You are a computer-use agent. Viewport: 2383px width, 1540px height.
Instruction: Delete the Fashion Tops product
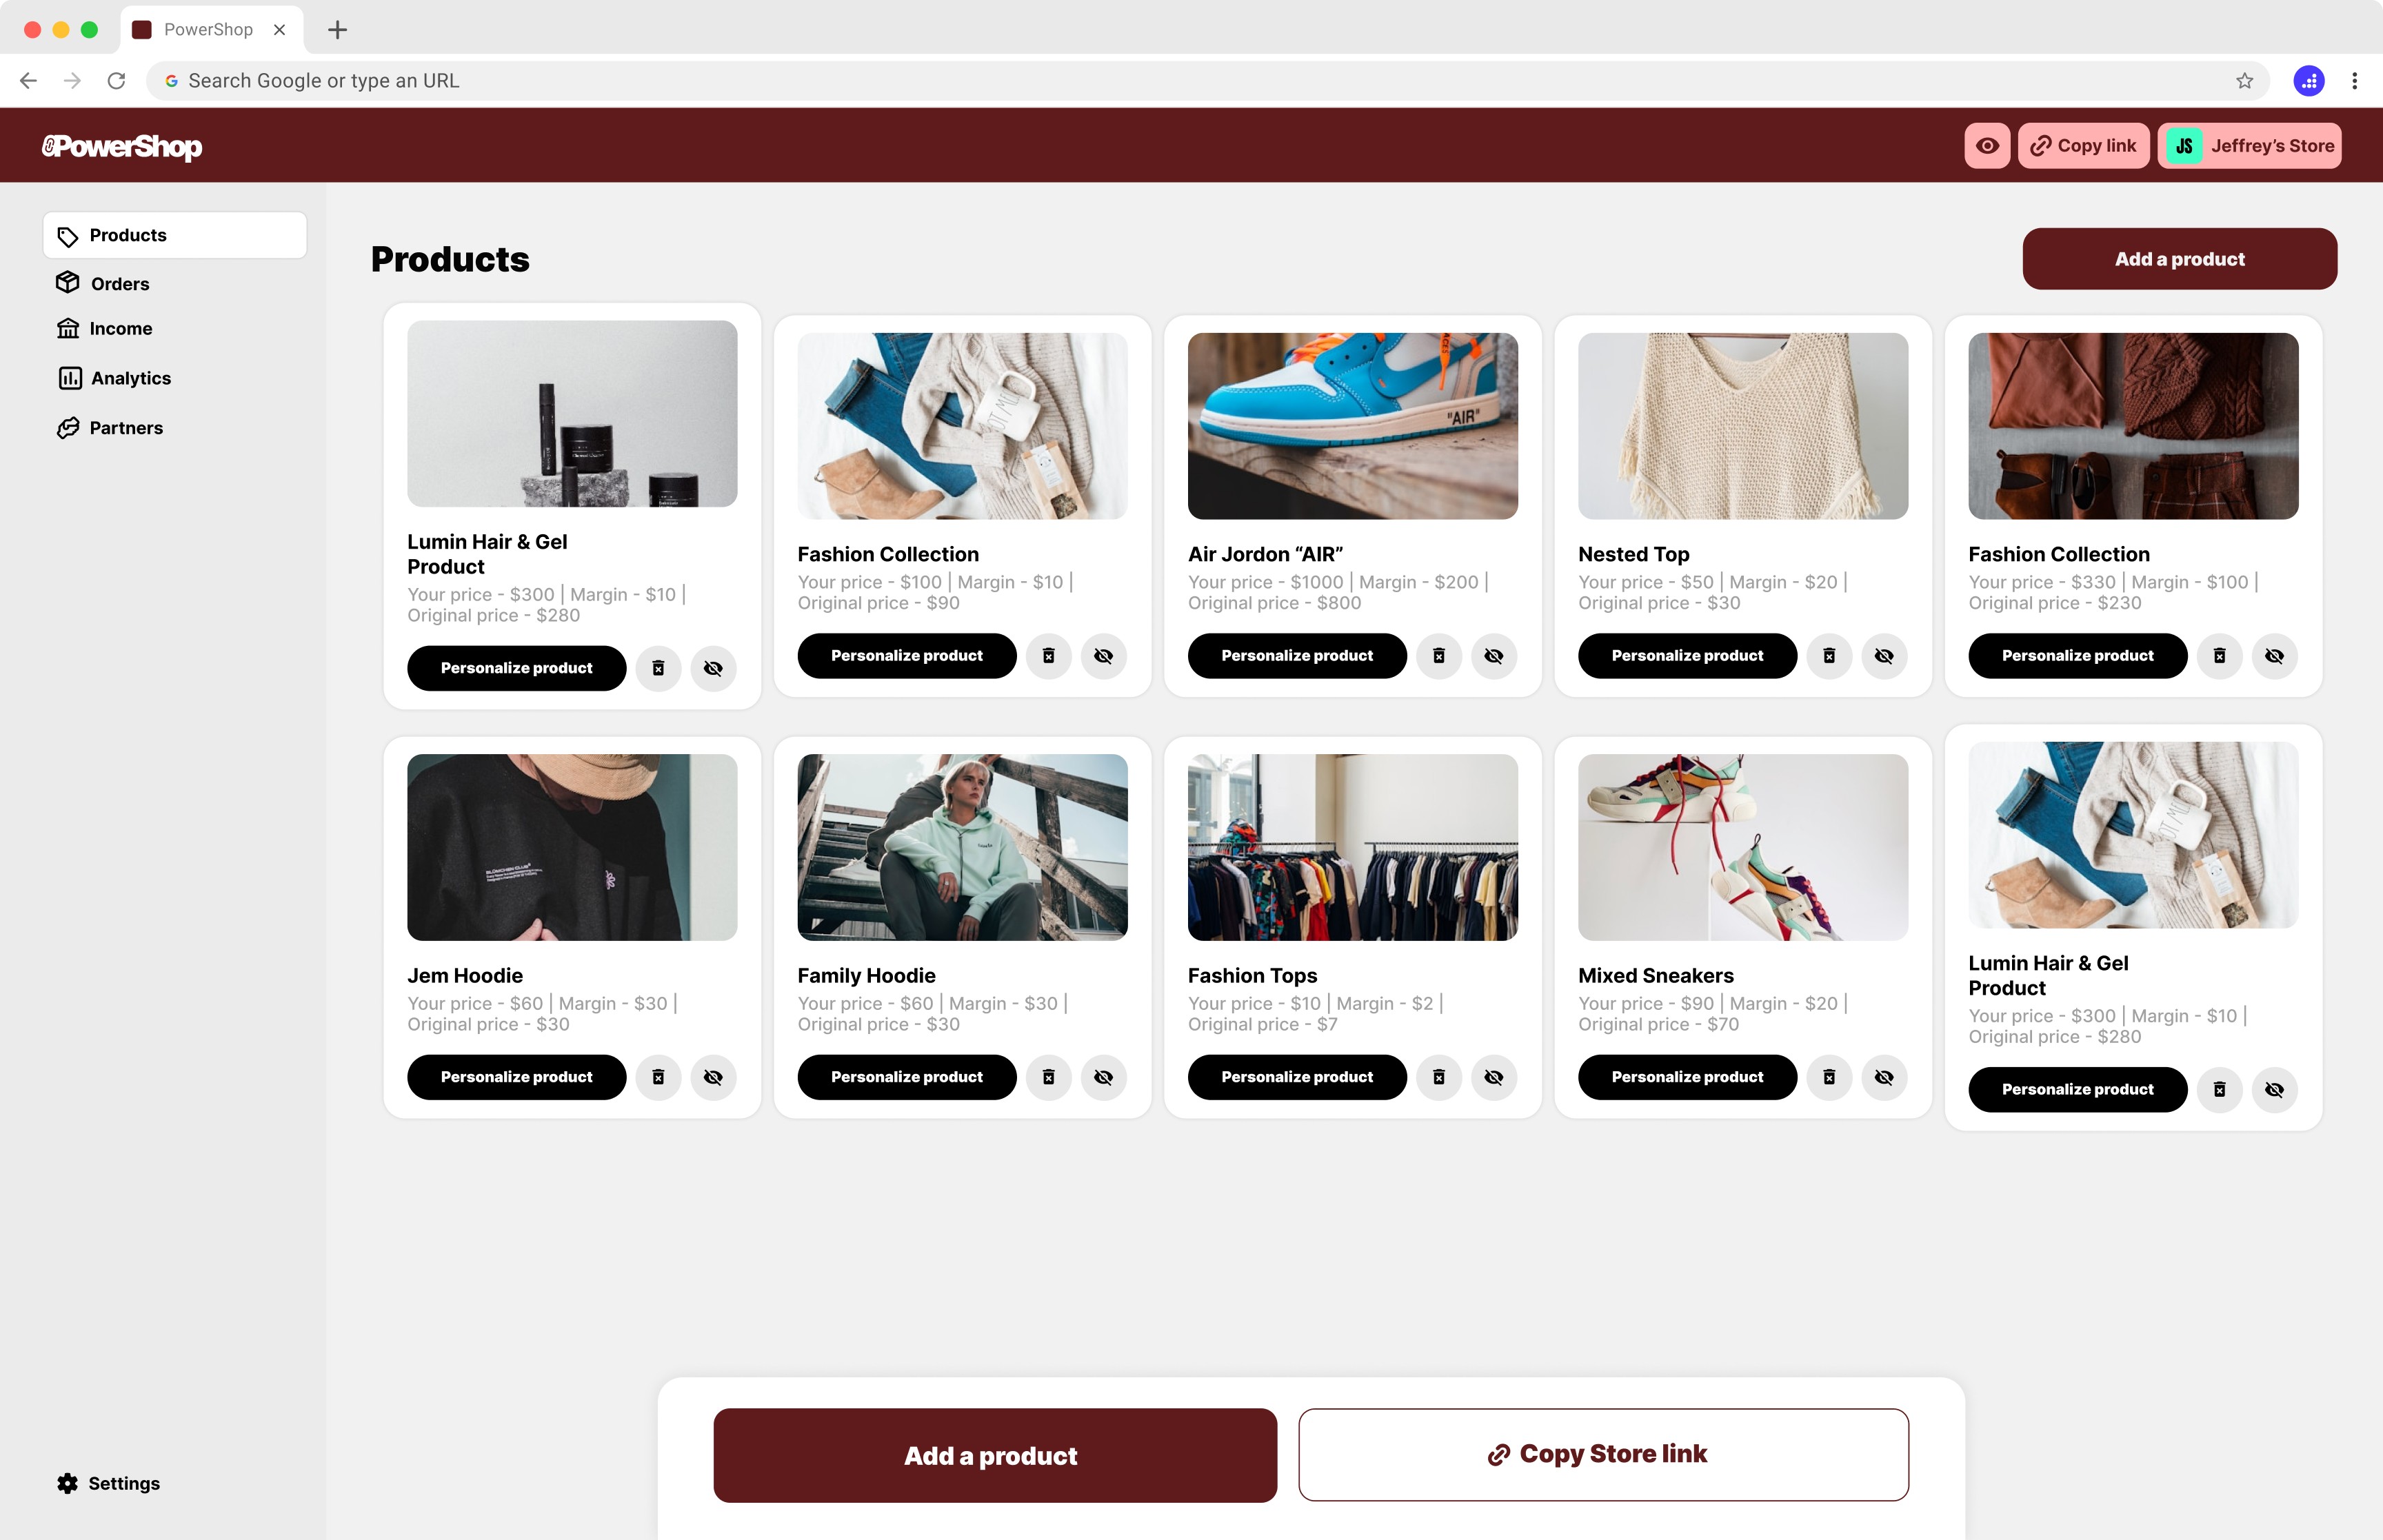tap(1439, 1077)
